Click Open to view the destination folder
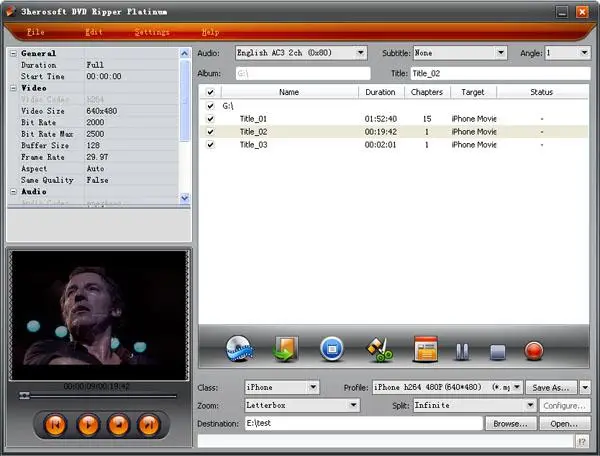This screenshot has width=600, height=456. (x=564, y=423)
